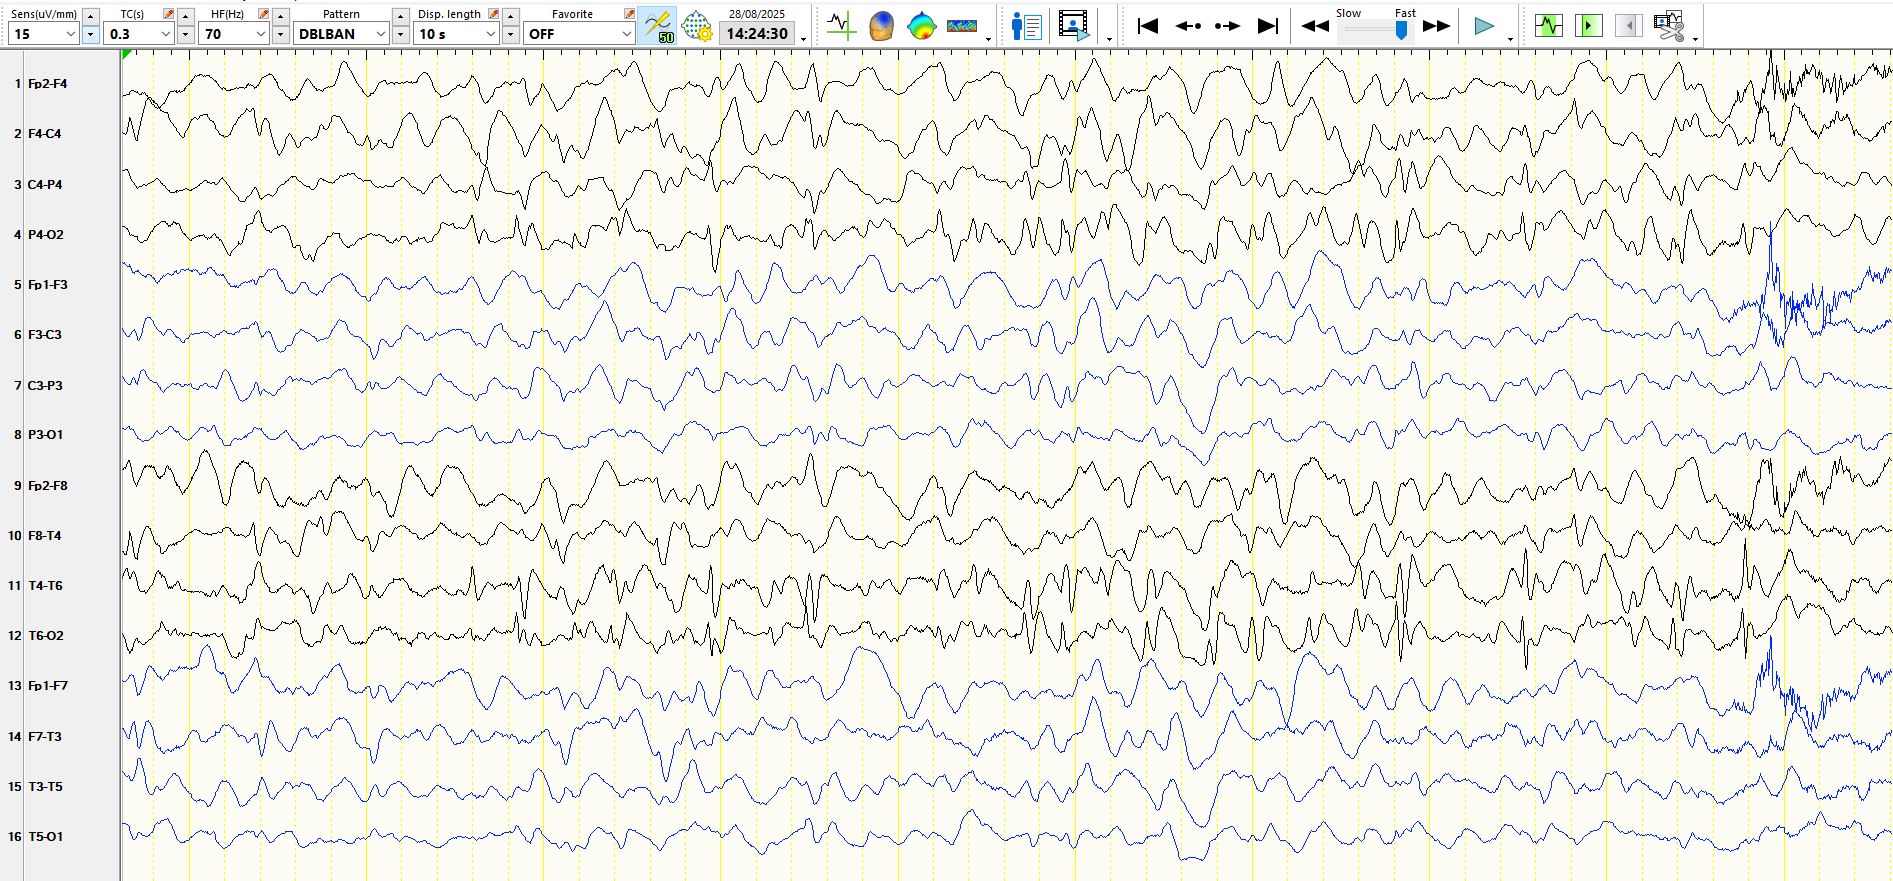The width and height of the screenshot is (1893, 881).
Task: Open the patient information panel
Action: point(1026,26)
